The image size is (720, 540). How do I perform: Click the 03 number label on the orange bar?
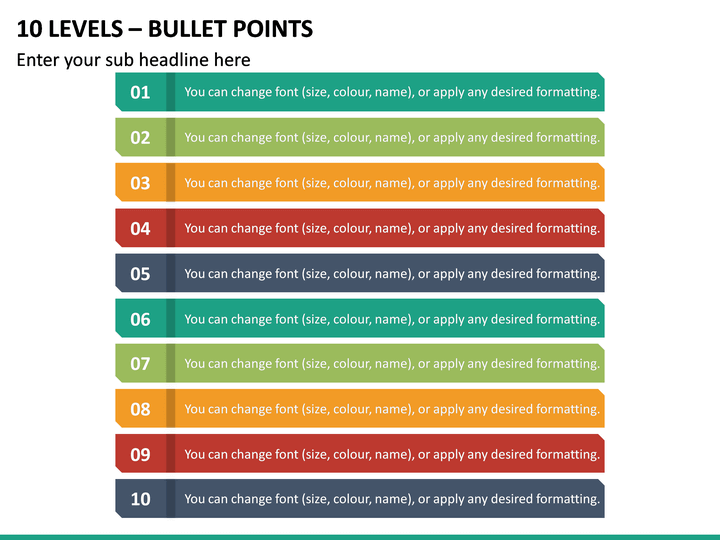[140, 183]
